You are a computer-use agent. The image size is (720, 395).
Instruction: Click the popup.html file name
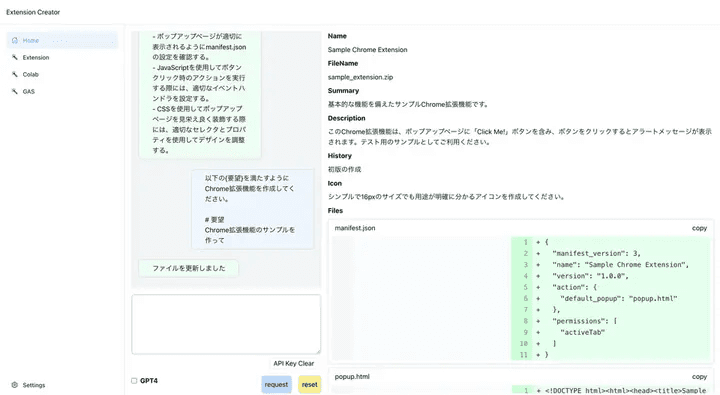352,377
